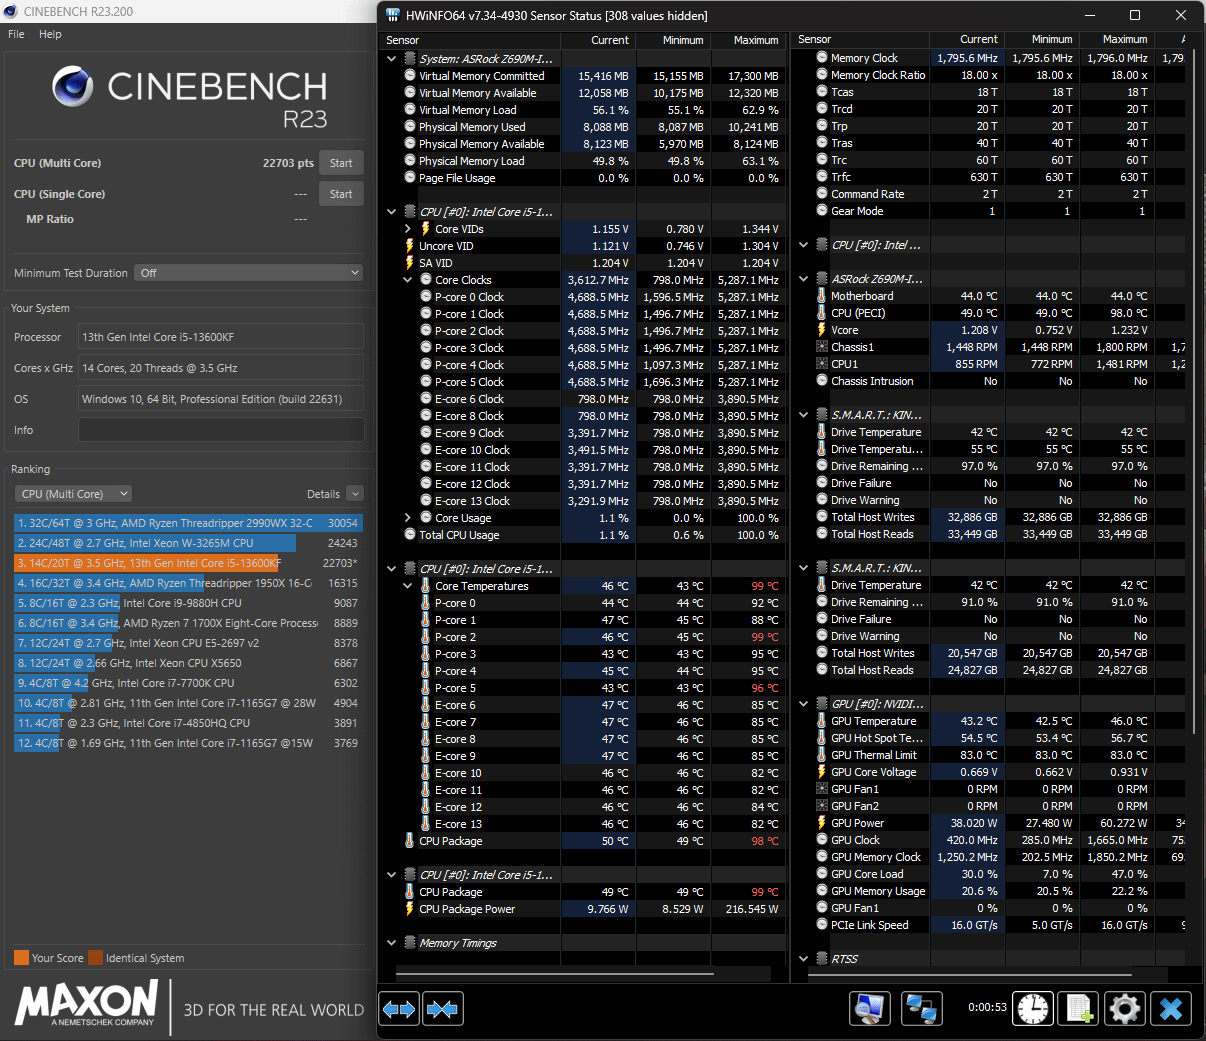The height and width of the screenshot is (1041, 1206).
Task: Collapse the System: ASRock Z690M section
Action: tap(392, 59)
